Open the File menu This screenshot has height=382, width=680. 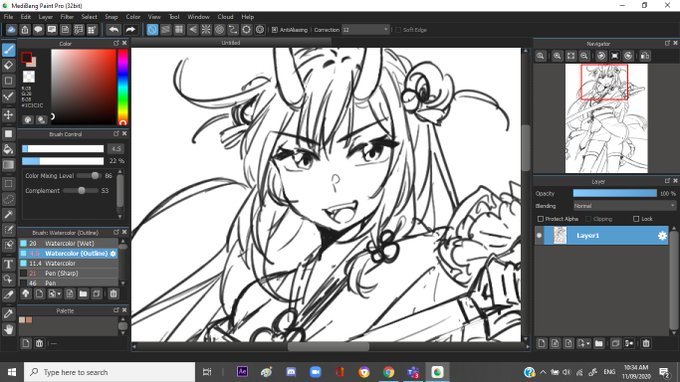(x=8, y=17)
